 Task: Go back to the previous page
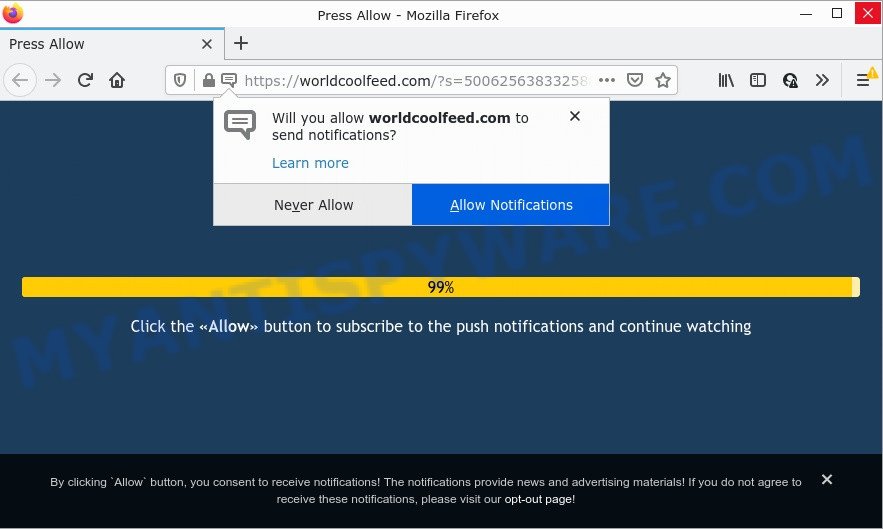[x=20, y=81]
